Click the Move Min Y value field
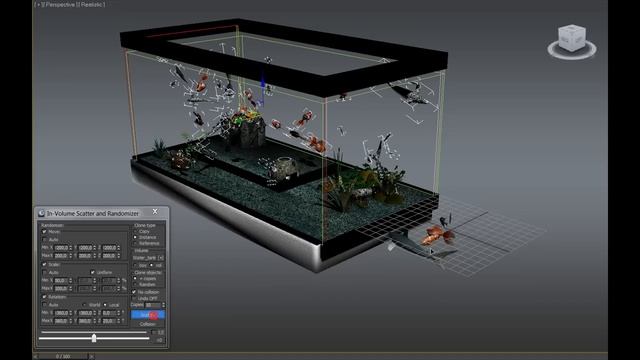The height and width of the screenshot is (360, 640). pos(86,248)
